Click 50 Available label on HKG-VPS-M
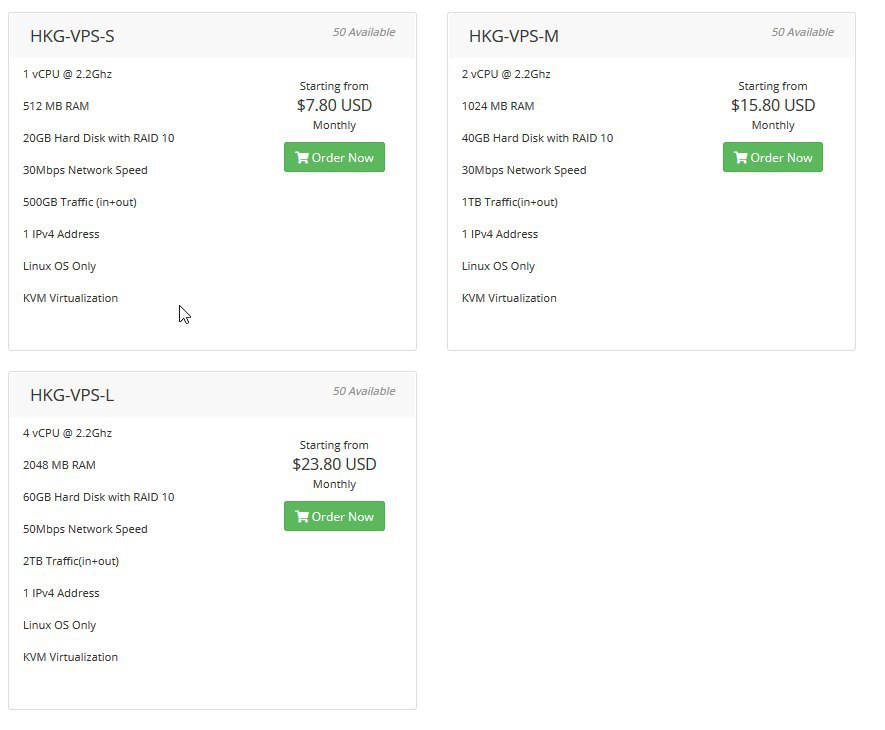This screenshot has height=730, width=885. pyautogui.click(x=803, y=32)
